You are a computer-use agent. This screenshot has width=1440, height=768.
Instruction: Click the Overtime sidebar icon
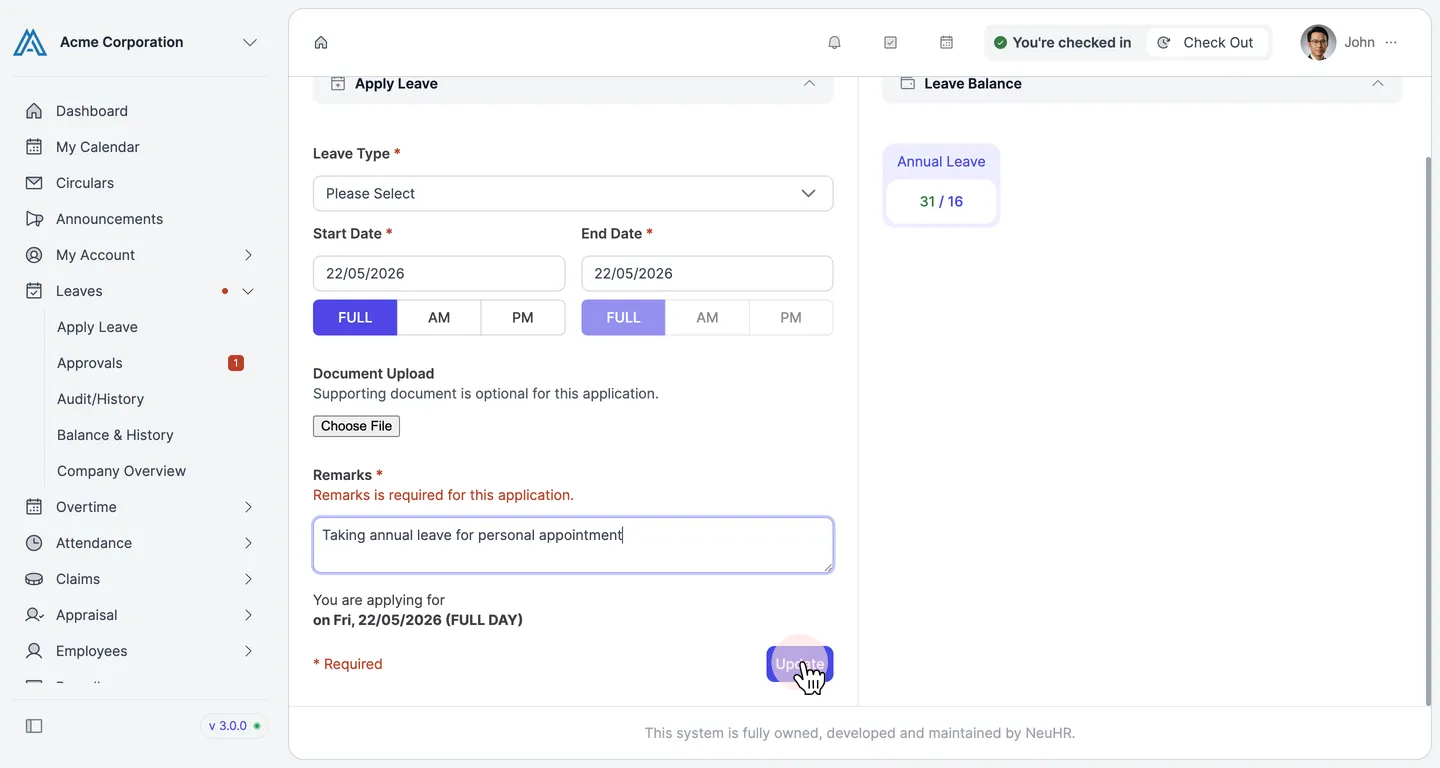click(34, 507)
